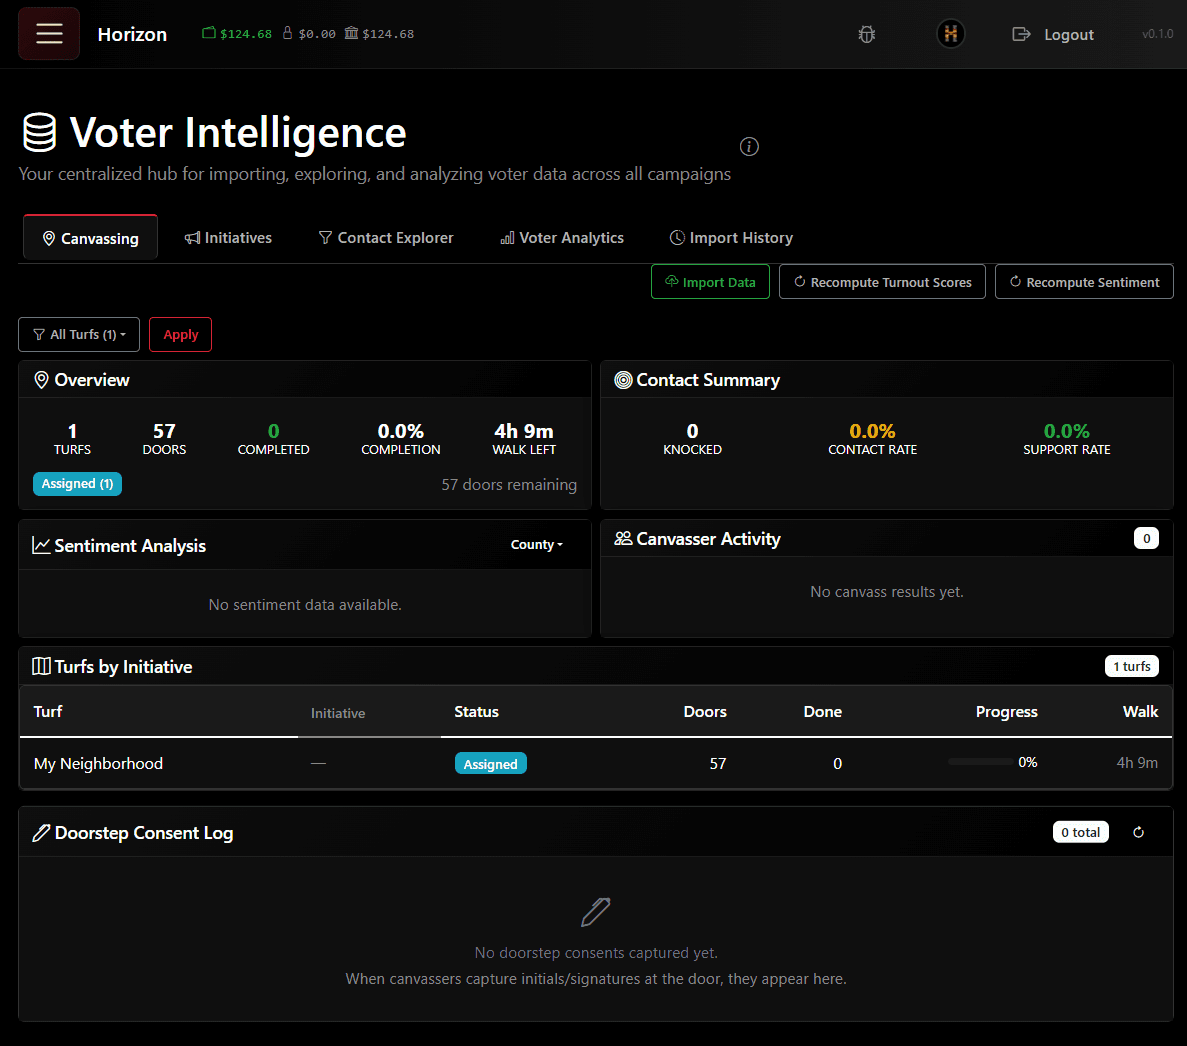
Task: Click the Canvasser Activity 0 count badge
Action: [x=1146, y=538]
